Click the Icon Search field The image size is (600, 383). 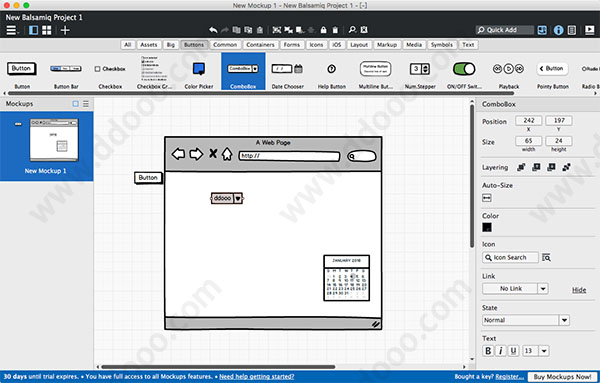(510, 258)
